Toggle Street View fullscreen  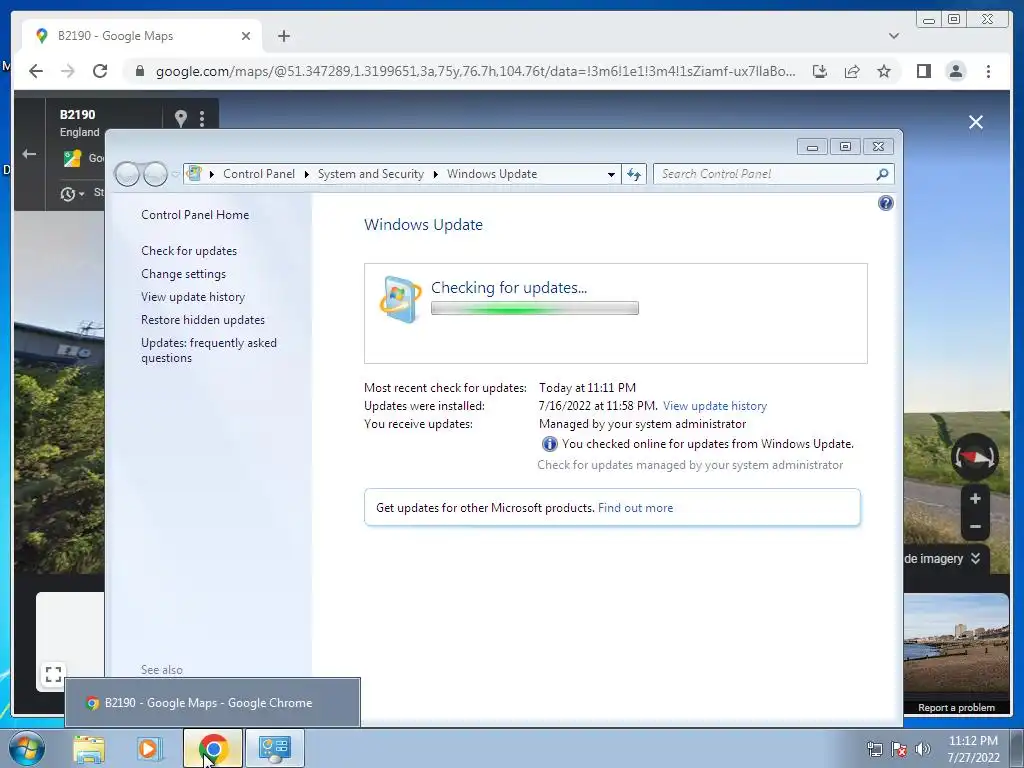coord(54,674)
